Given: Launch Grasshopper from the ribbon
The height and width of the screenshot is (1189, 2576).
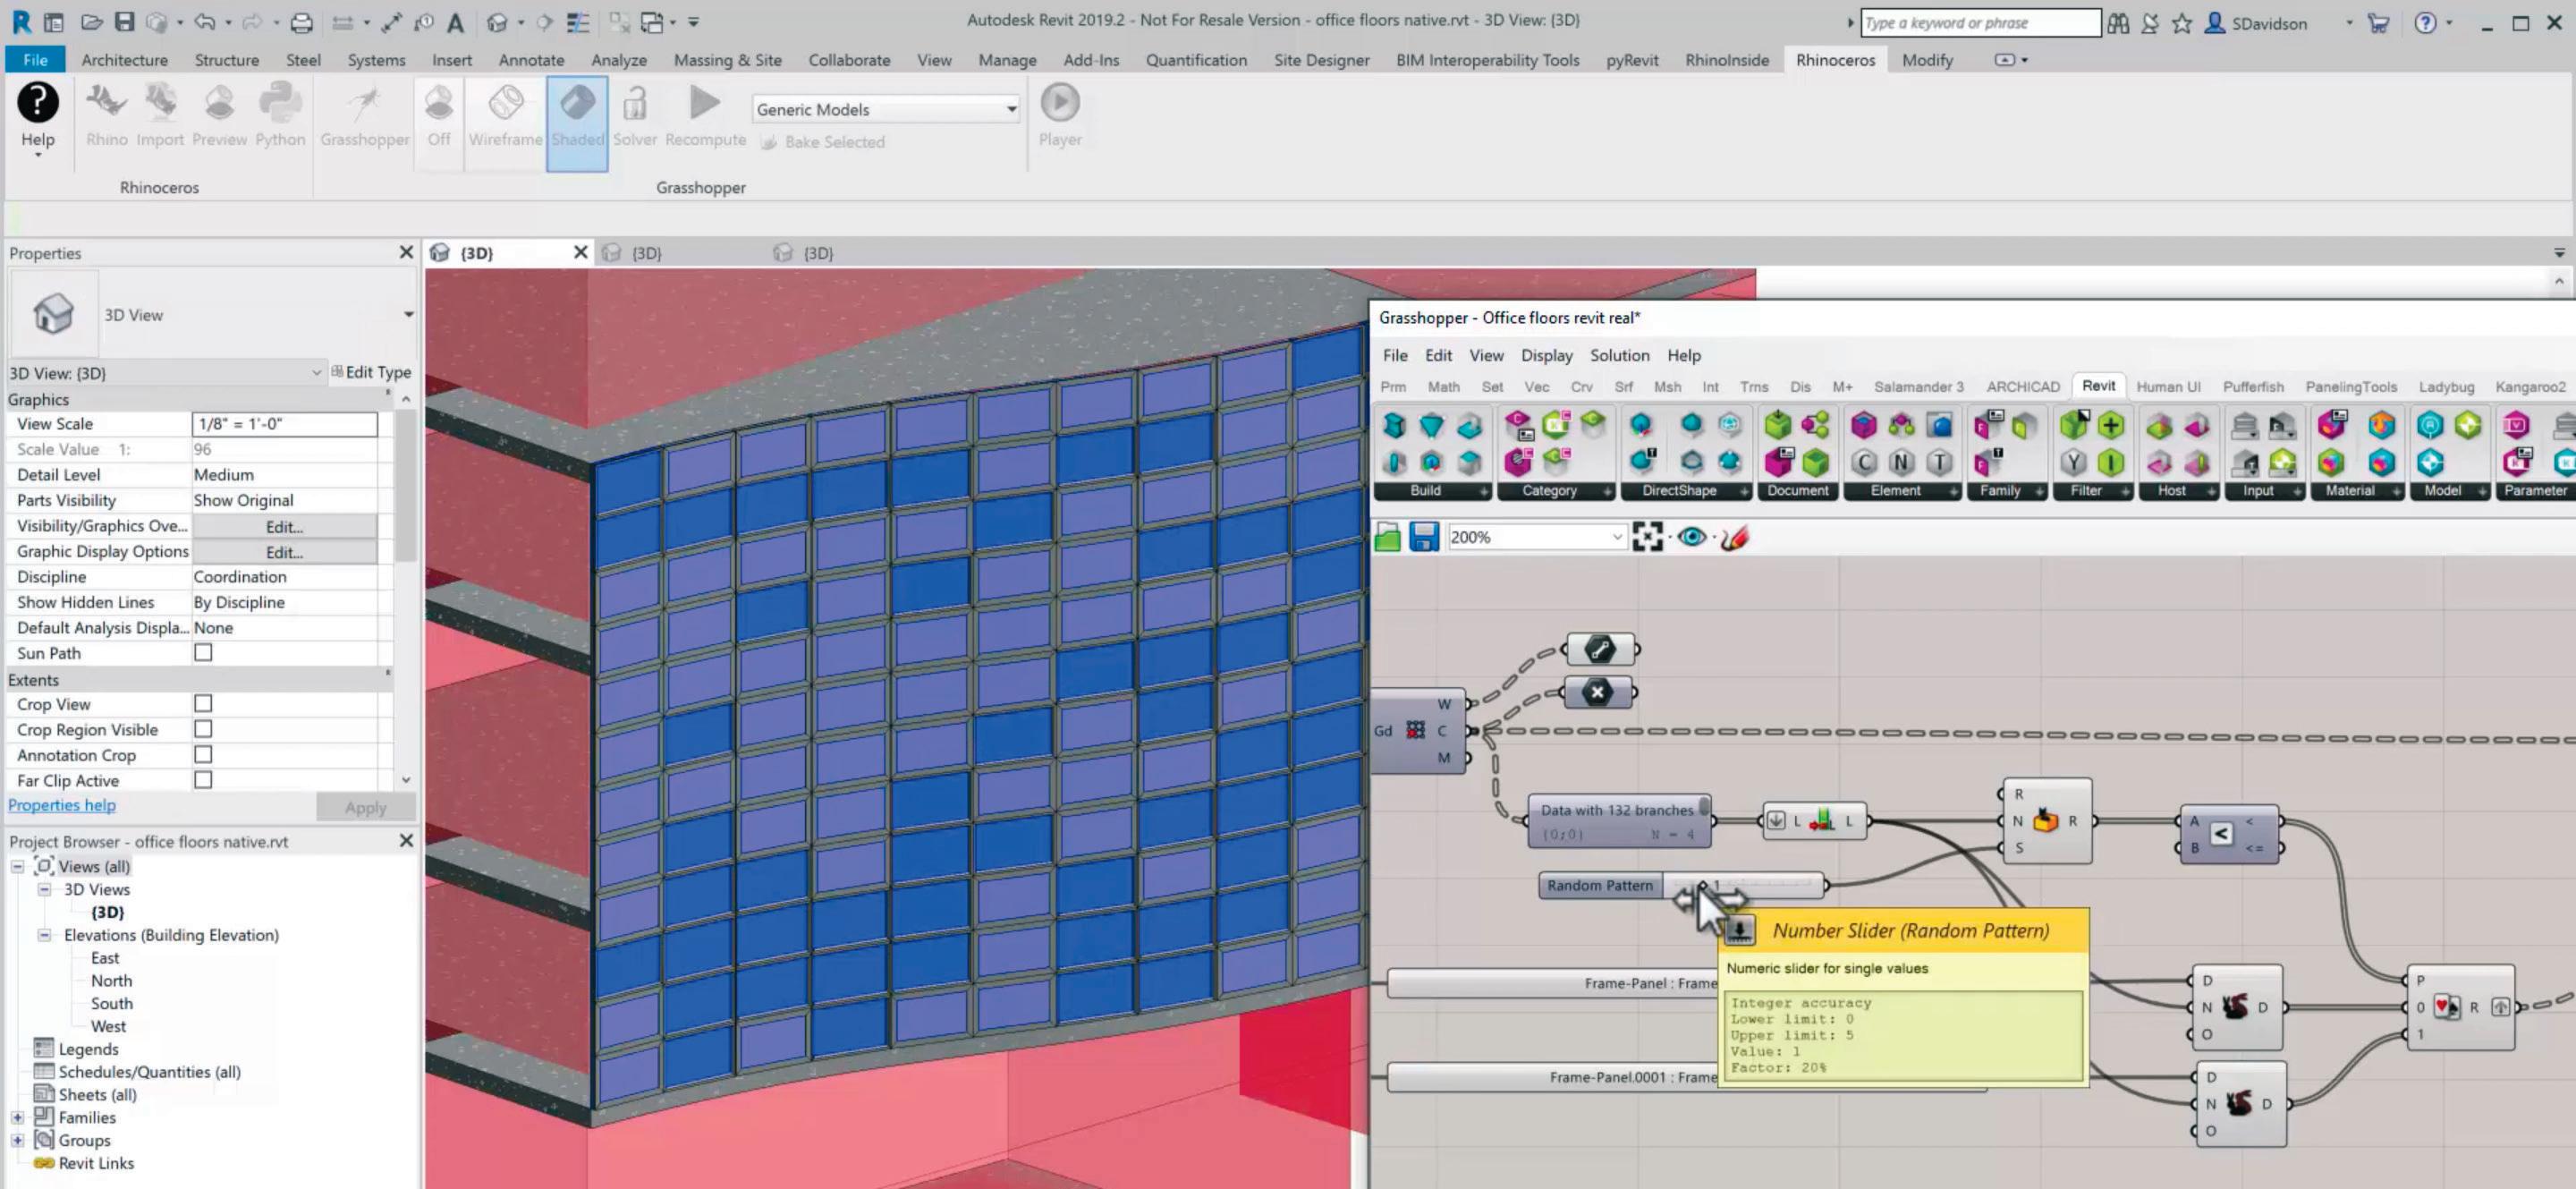Looking at the screenshot, I should pyautogui.click(x=365, y=117).
